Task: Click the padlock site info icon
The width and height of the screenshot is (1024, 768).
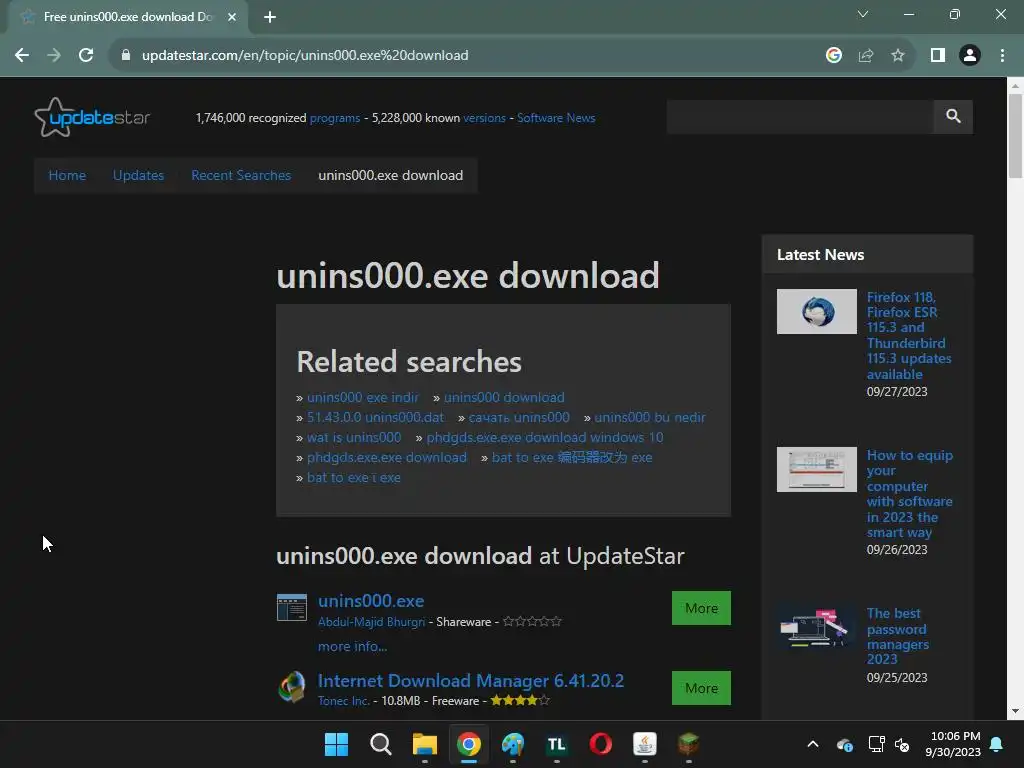Action: coord(125,56)
